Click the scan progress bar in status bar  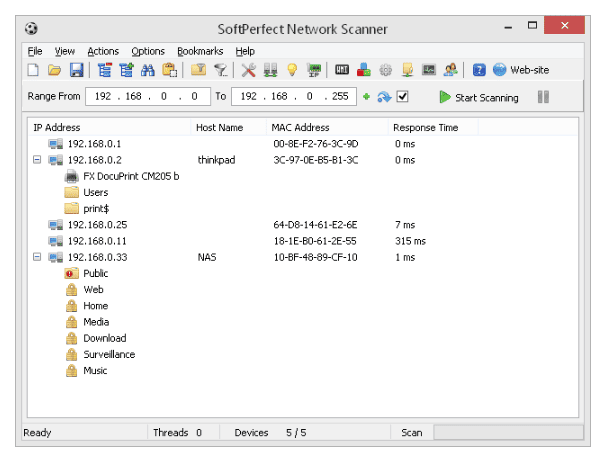coord(508,432)
